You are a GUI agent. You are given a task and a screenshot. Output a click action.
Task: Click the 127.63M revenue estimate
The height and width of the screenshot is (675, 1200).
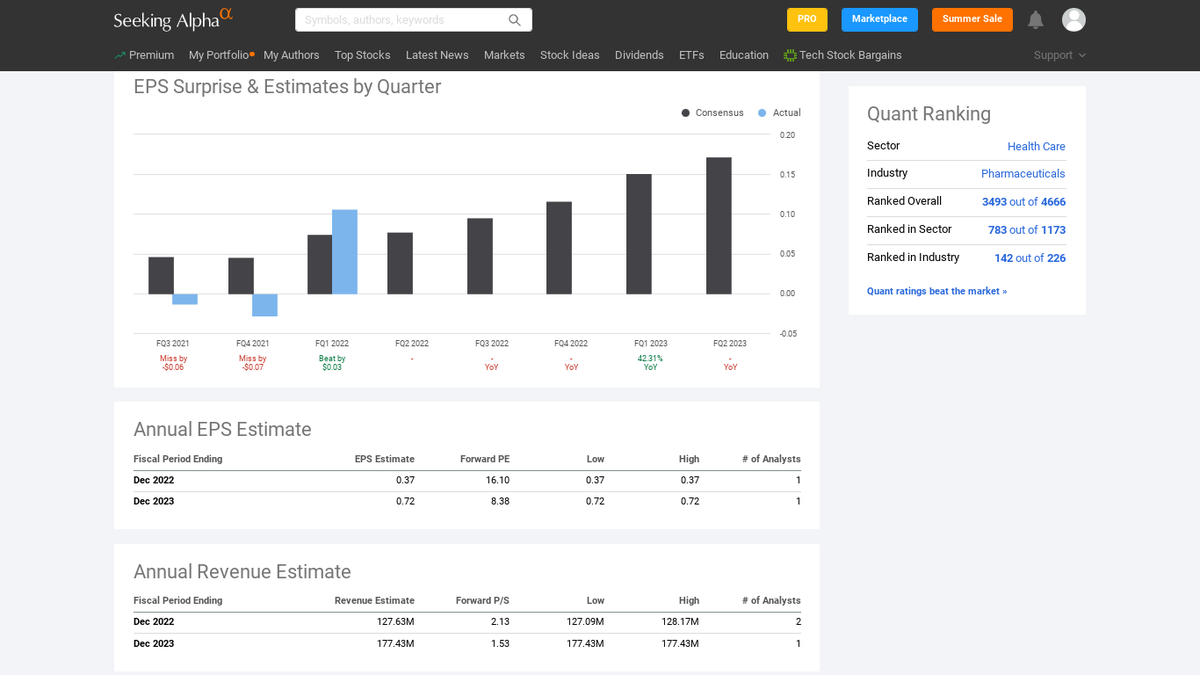pos(394,622)
